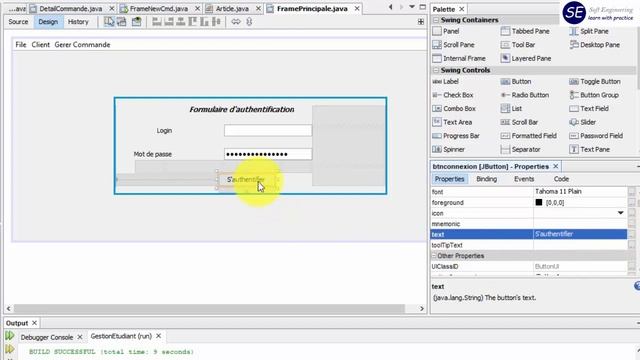Open the File menu in the form
The image size is (640, 360).
click(21, 45)
